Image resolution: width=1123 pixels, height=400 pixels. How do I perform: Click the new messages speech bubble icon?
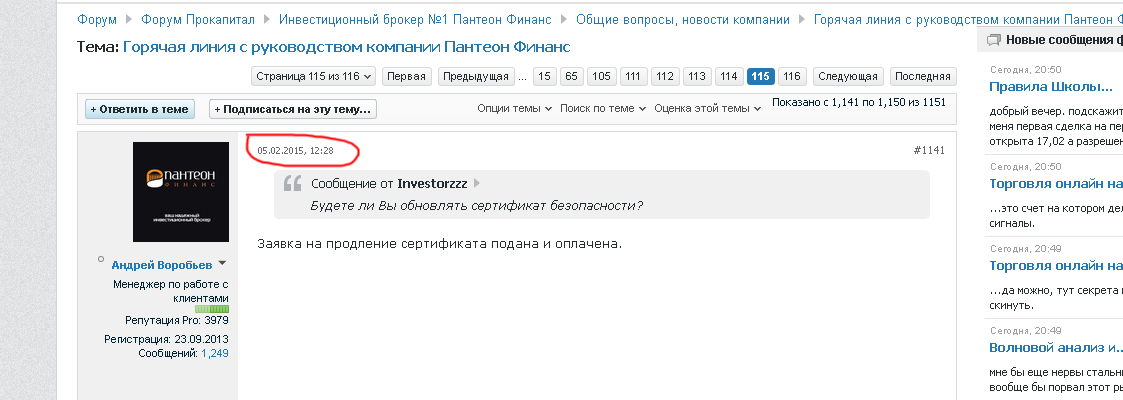coord(993,40)
